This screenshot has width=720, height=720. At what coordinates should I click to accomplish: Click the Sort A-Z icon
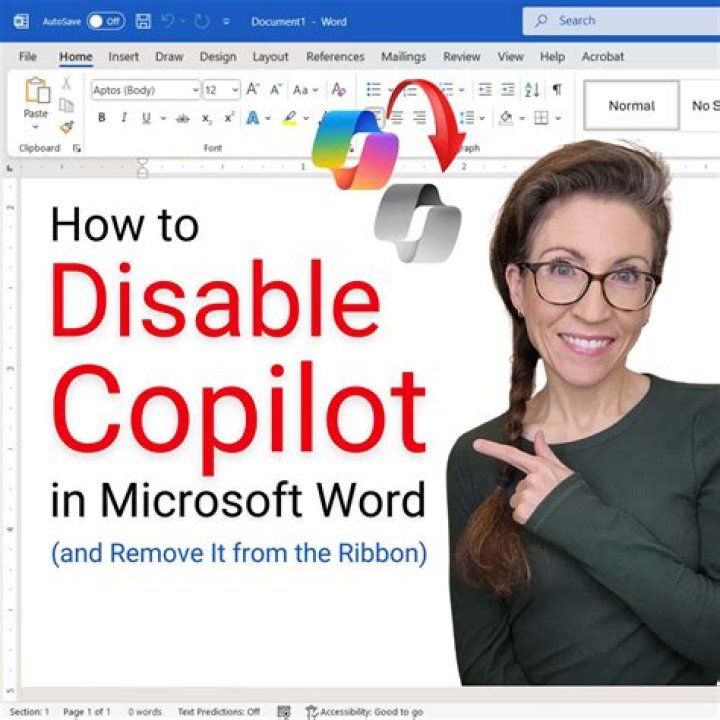pyautogui.click(x=532, y=89)
